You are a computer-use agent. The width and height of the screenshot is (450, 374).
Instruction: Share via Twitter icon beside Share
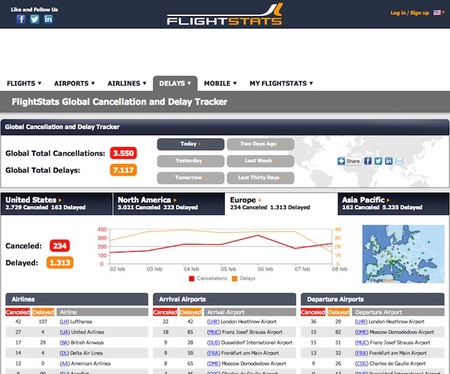point(378,161)
